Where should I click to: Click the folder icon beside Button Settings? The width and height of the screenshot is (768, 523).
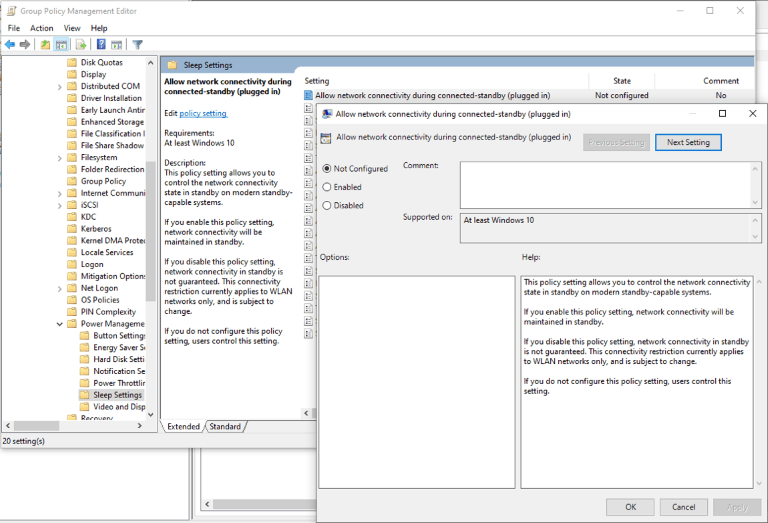85,335
